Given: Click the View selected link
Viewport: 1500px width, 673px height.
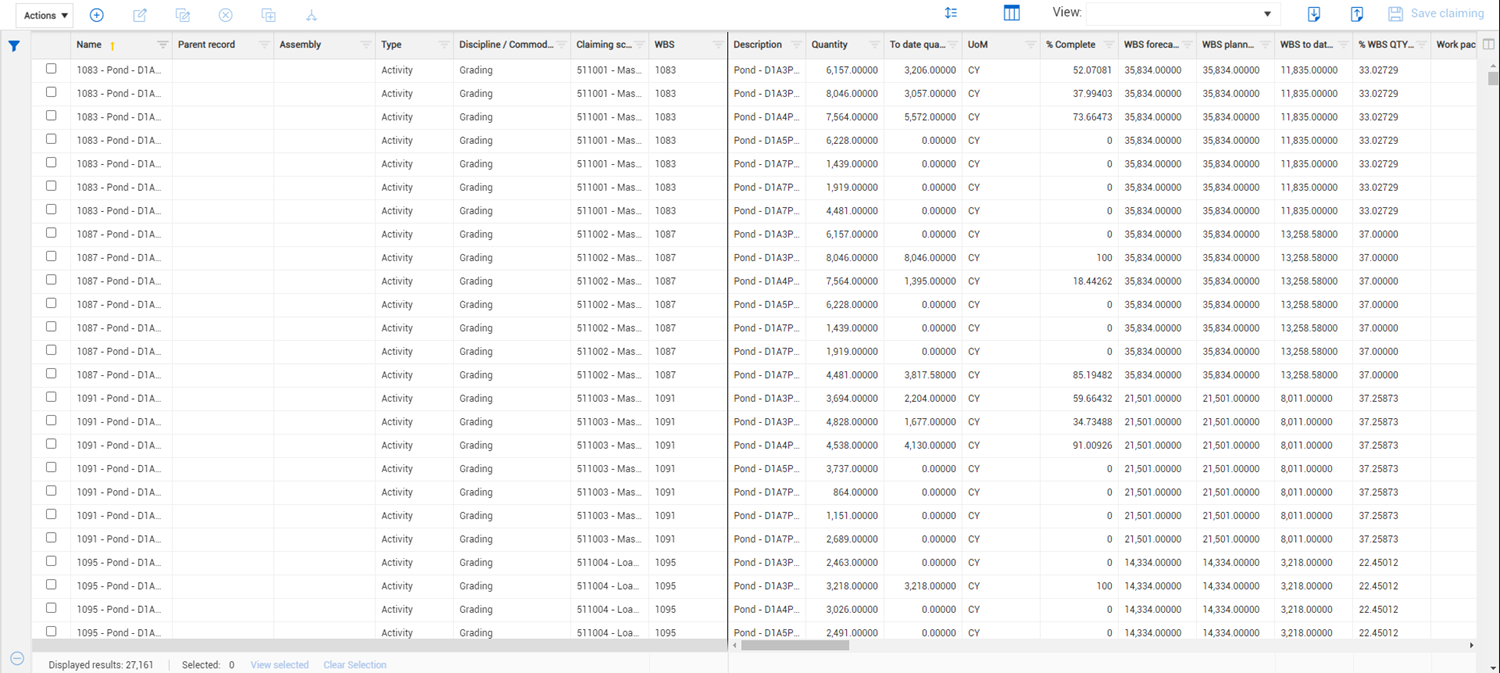Looking at the screenshot, I should coord(279,665).
